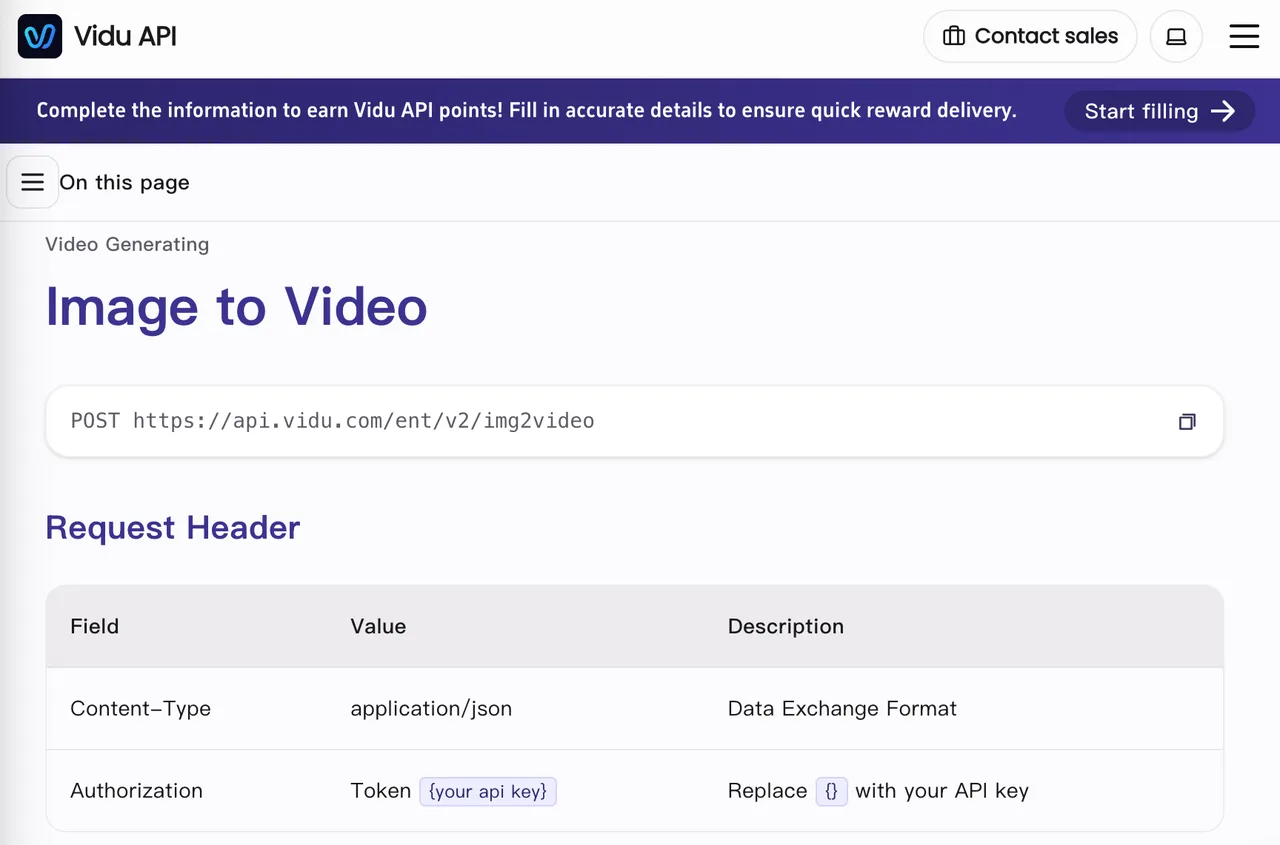Click the Value column header

coord(378,626)
